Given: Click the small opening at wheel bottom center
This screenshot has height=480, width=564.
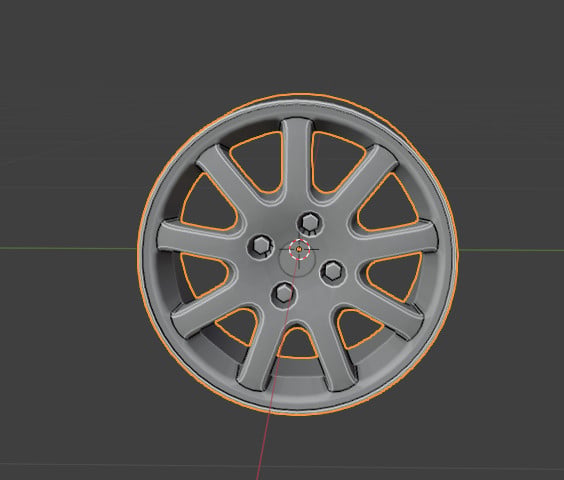Looking at the screenshot, I should tap(297, 345).
